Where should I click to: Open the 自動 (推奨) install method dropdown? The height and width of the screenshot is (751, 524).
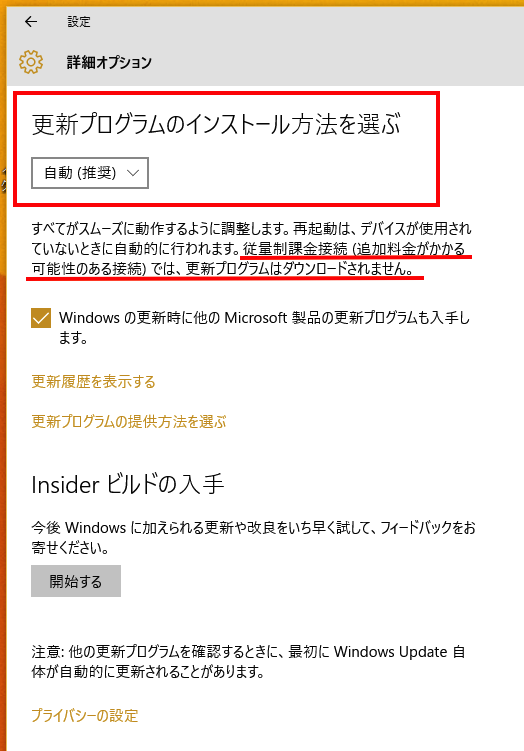coord(90,173)
